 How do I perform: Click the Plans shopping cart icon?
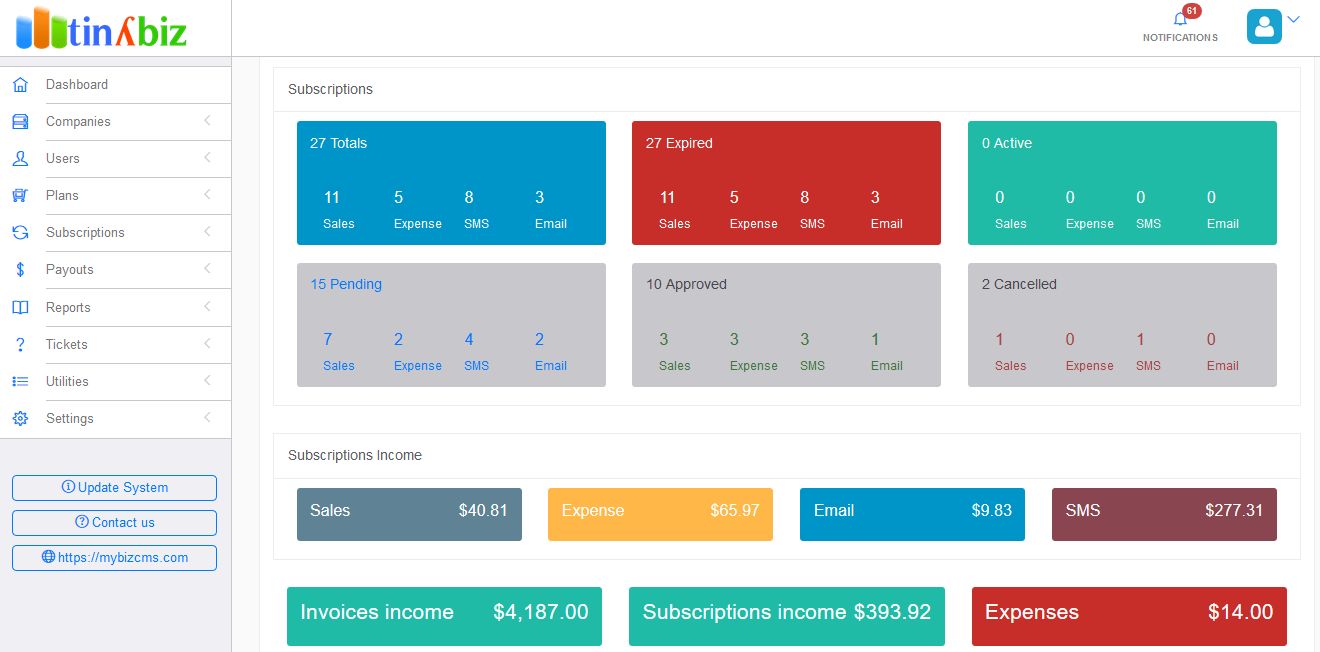pos(20,196)
